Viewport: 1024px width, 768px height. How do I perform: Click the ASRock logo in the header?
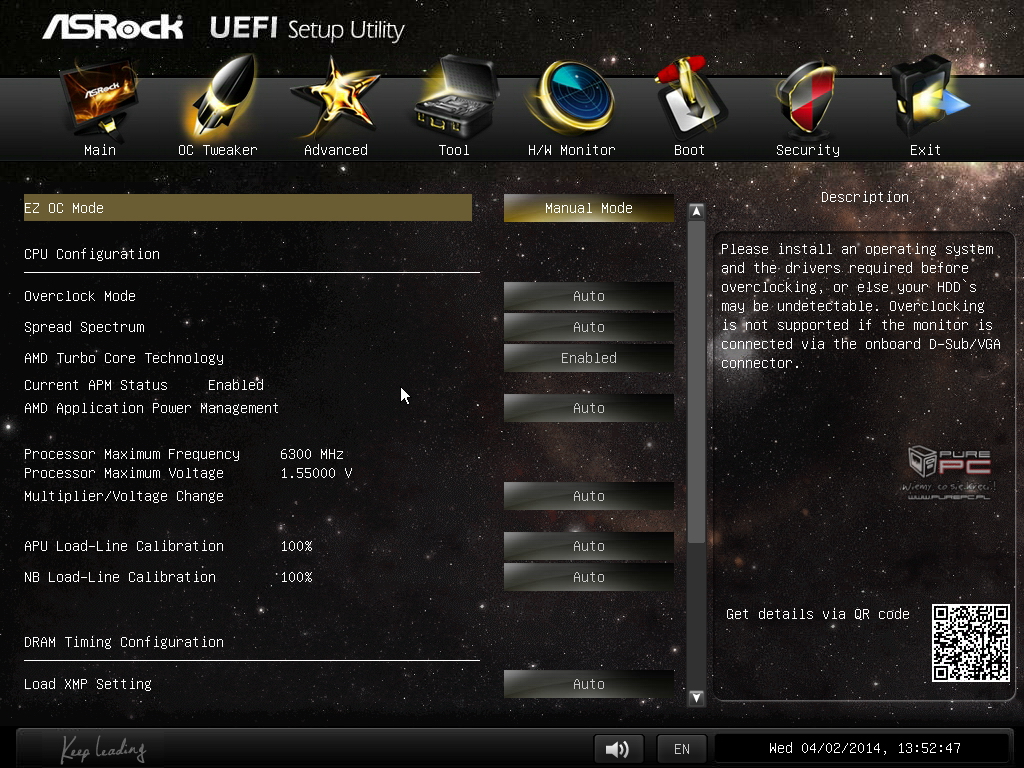[112, 27]
